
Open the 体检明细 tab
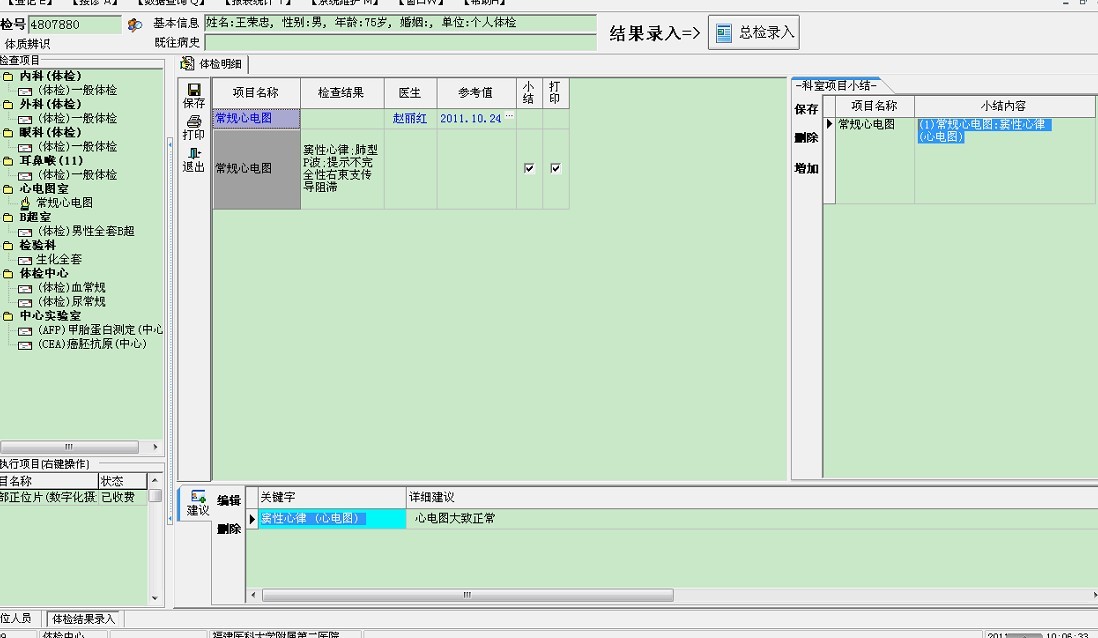coord(213,64)
